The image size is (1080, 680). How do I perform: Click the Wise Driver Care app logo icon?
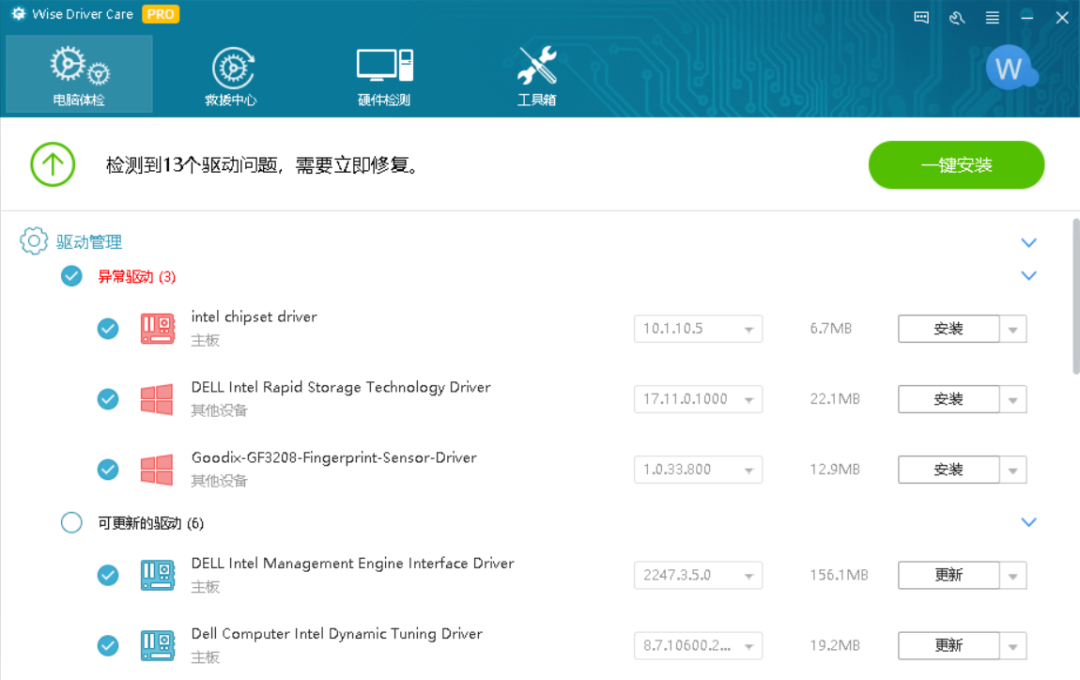pyautogui.click(x=18, y=14)
